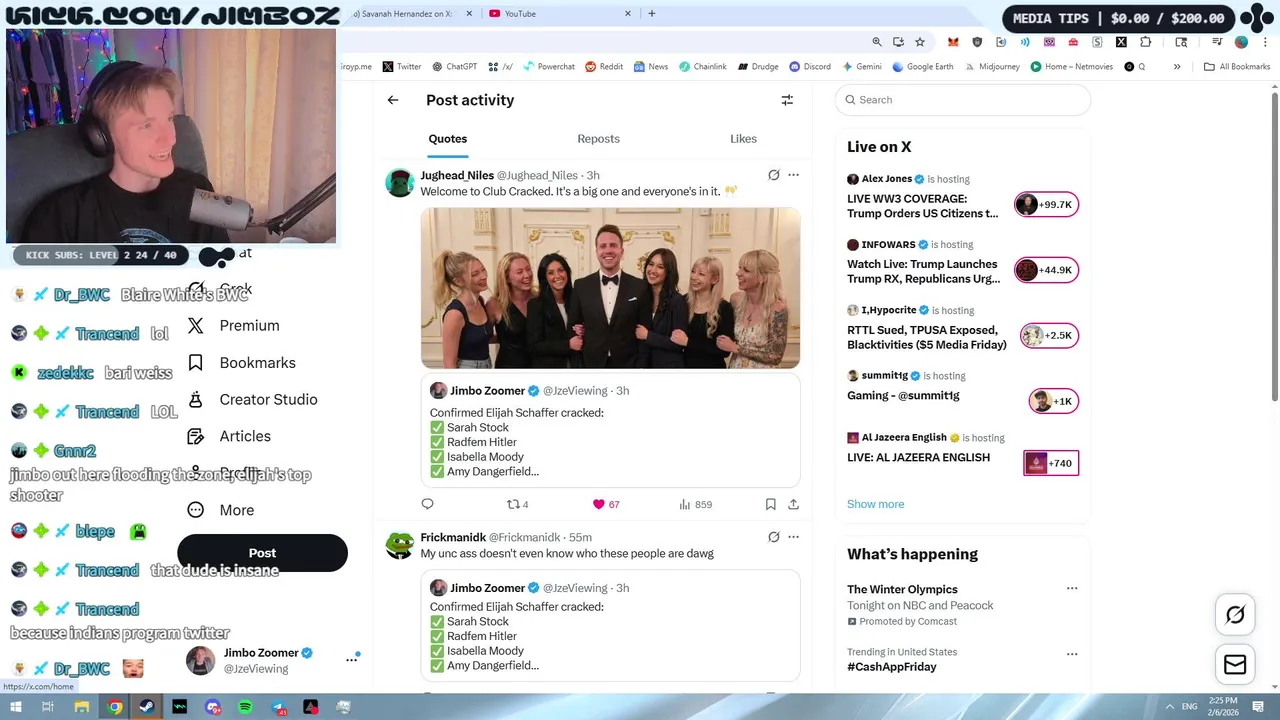The height and width of the screenshot is (720, 1280).
Task: Switch to the Likes tab
Action: click(743, 139)
